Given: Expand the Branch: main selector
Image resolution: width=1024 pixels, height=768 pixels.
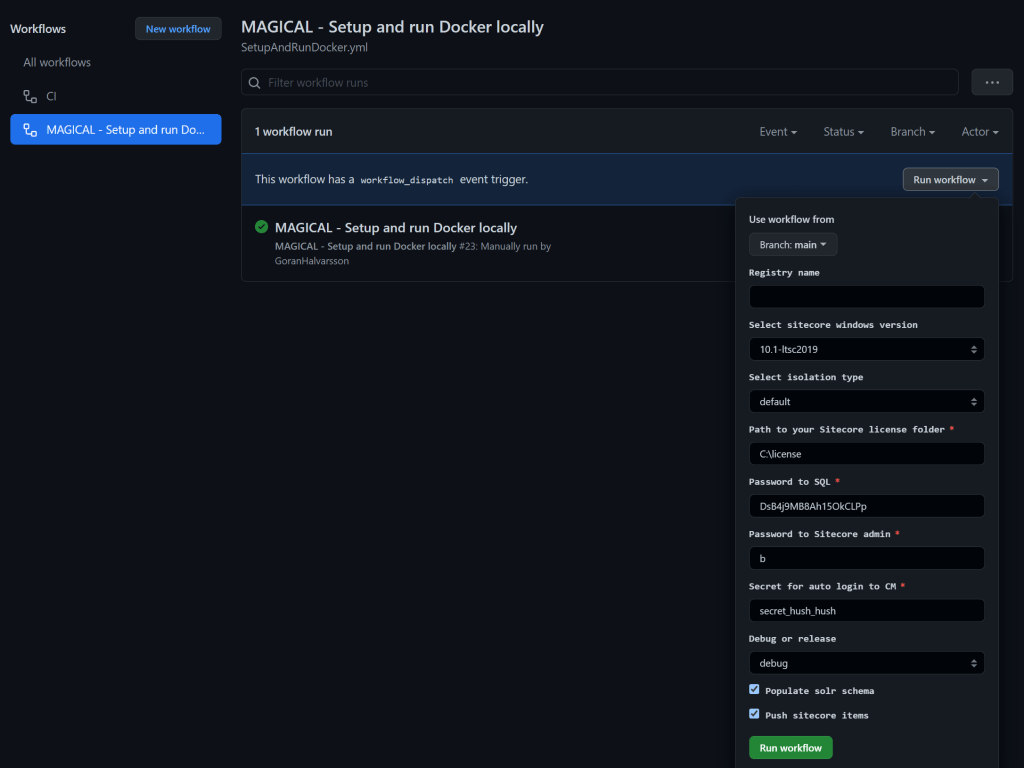Looking at the screenshot, I should tap(793, 245).
